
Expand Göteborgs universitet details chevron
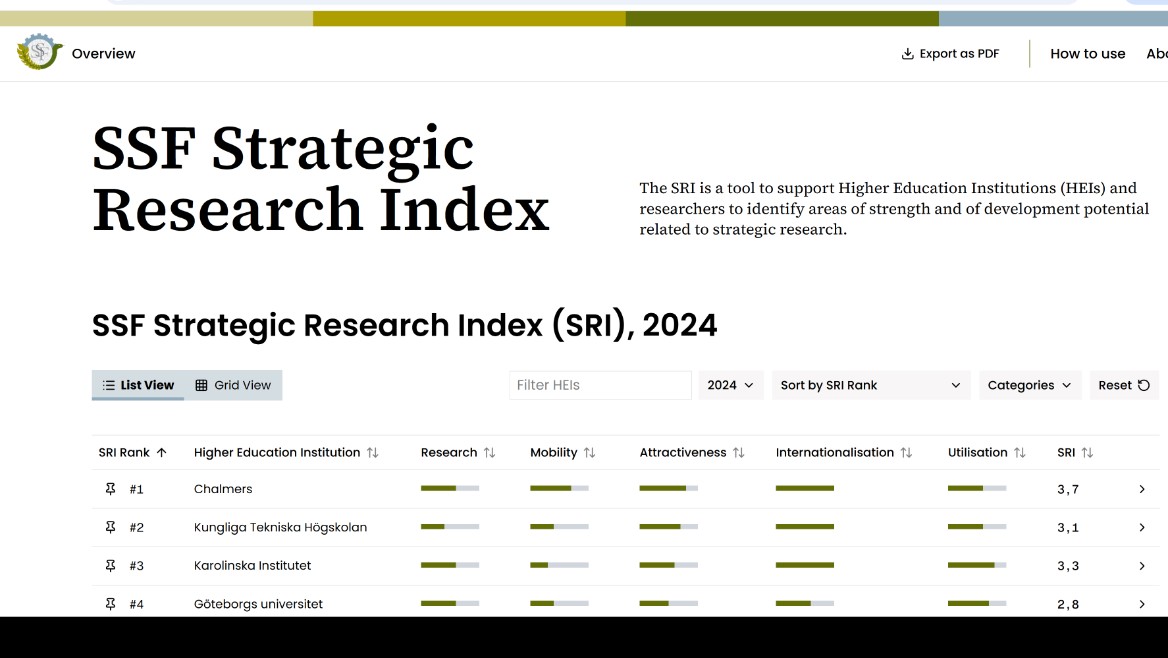[x=1142, y=604]
